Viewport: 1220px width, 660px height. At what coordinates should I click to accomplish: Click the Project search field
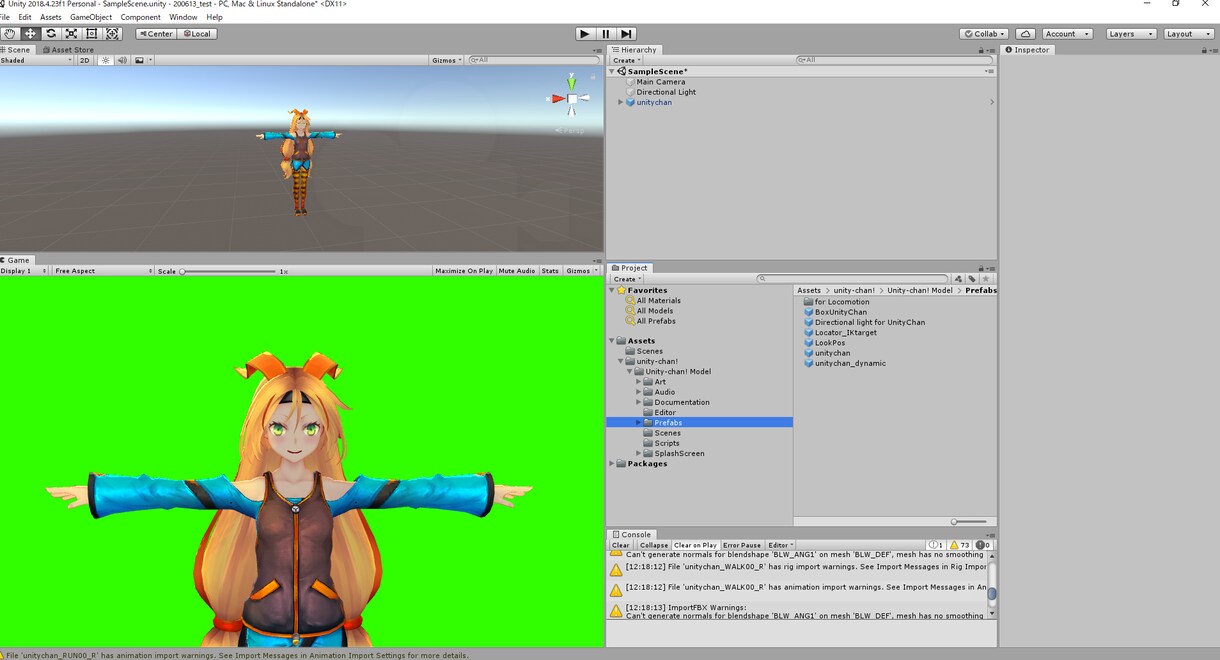pyautogui.click(x=852, y=279)
